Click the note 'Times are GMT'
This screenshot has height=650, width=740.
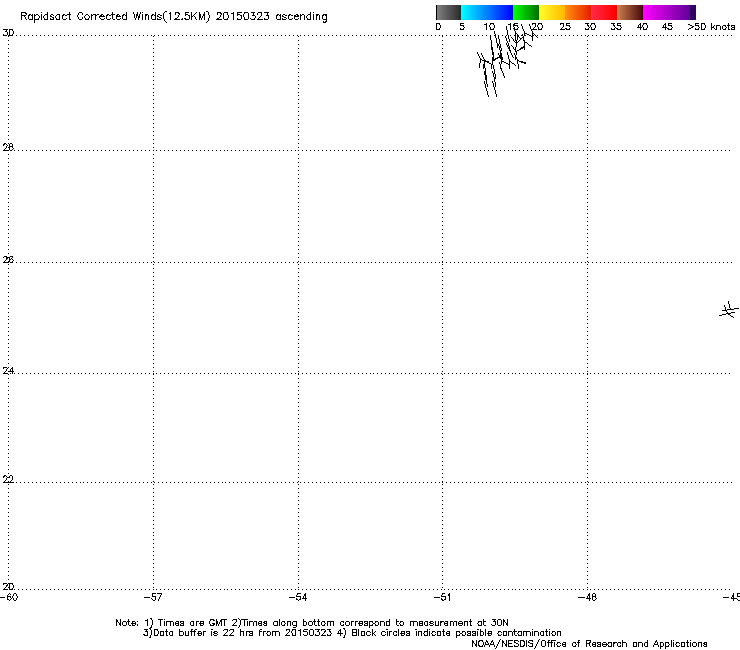click(193, 623)
